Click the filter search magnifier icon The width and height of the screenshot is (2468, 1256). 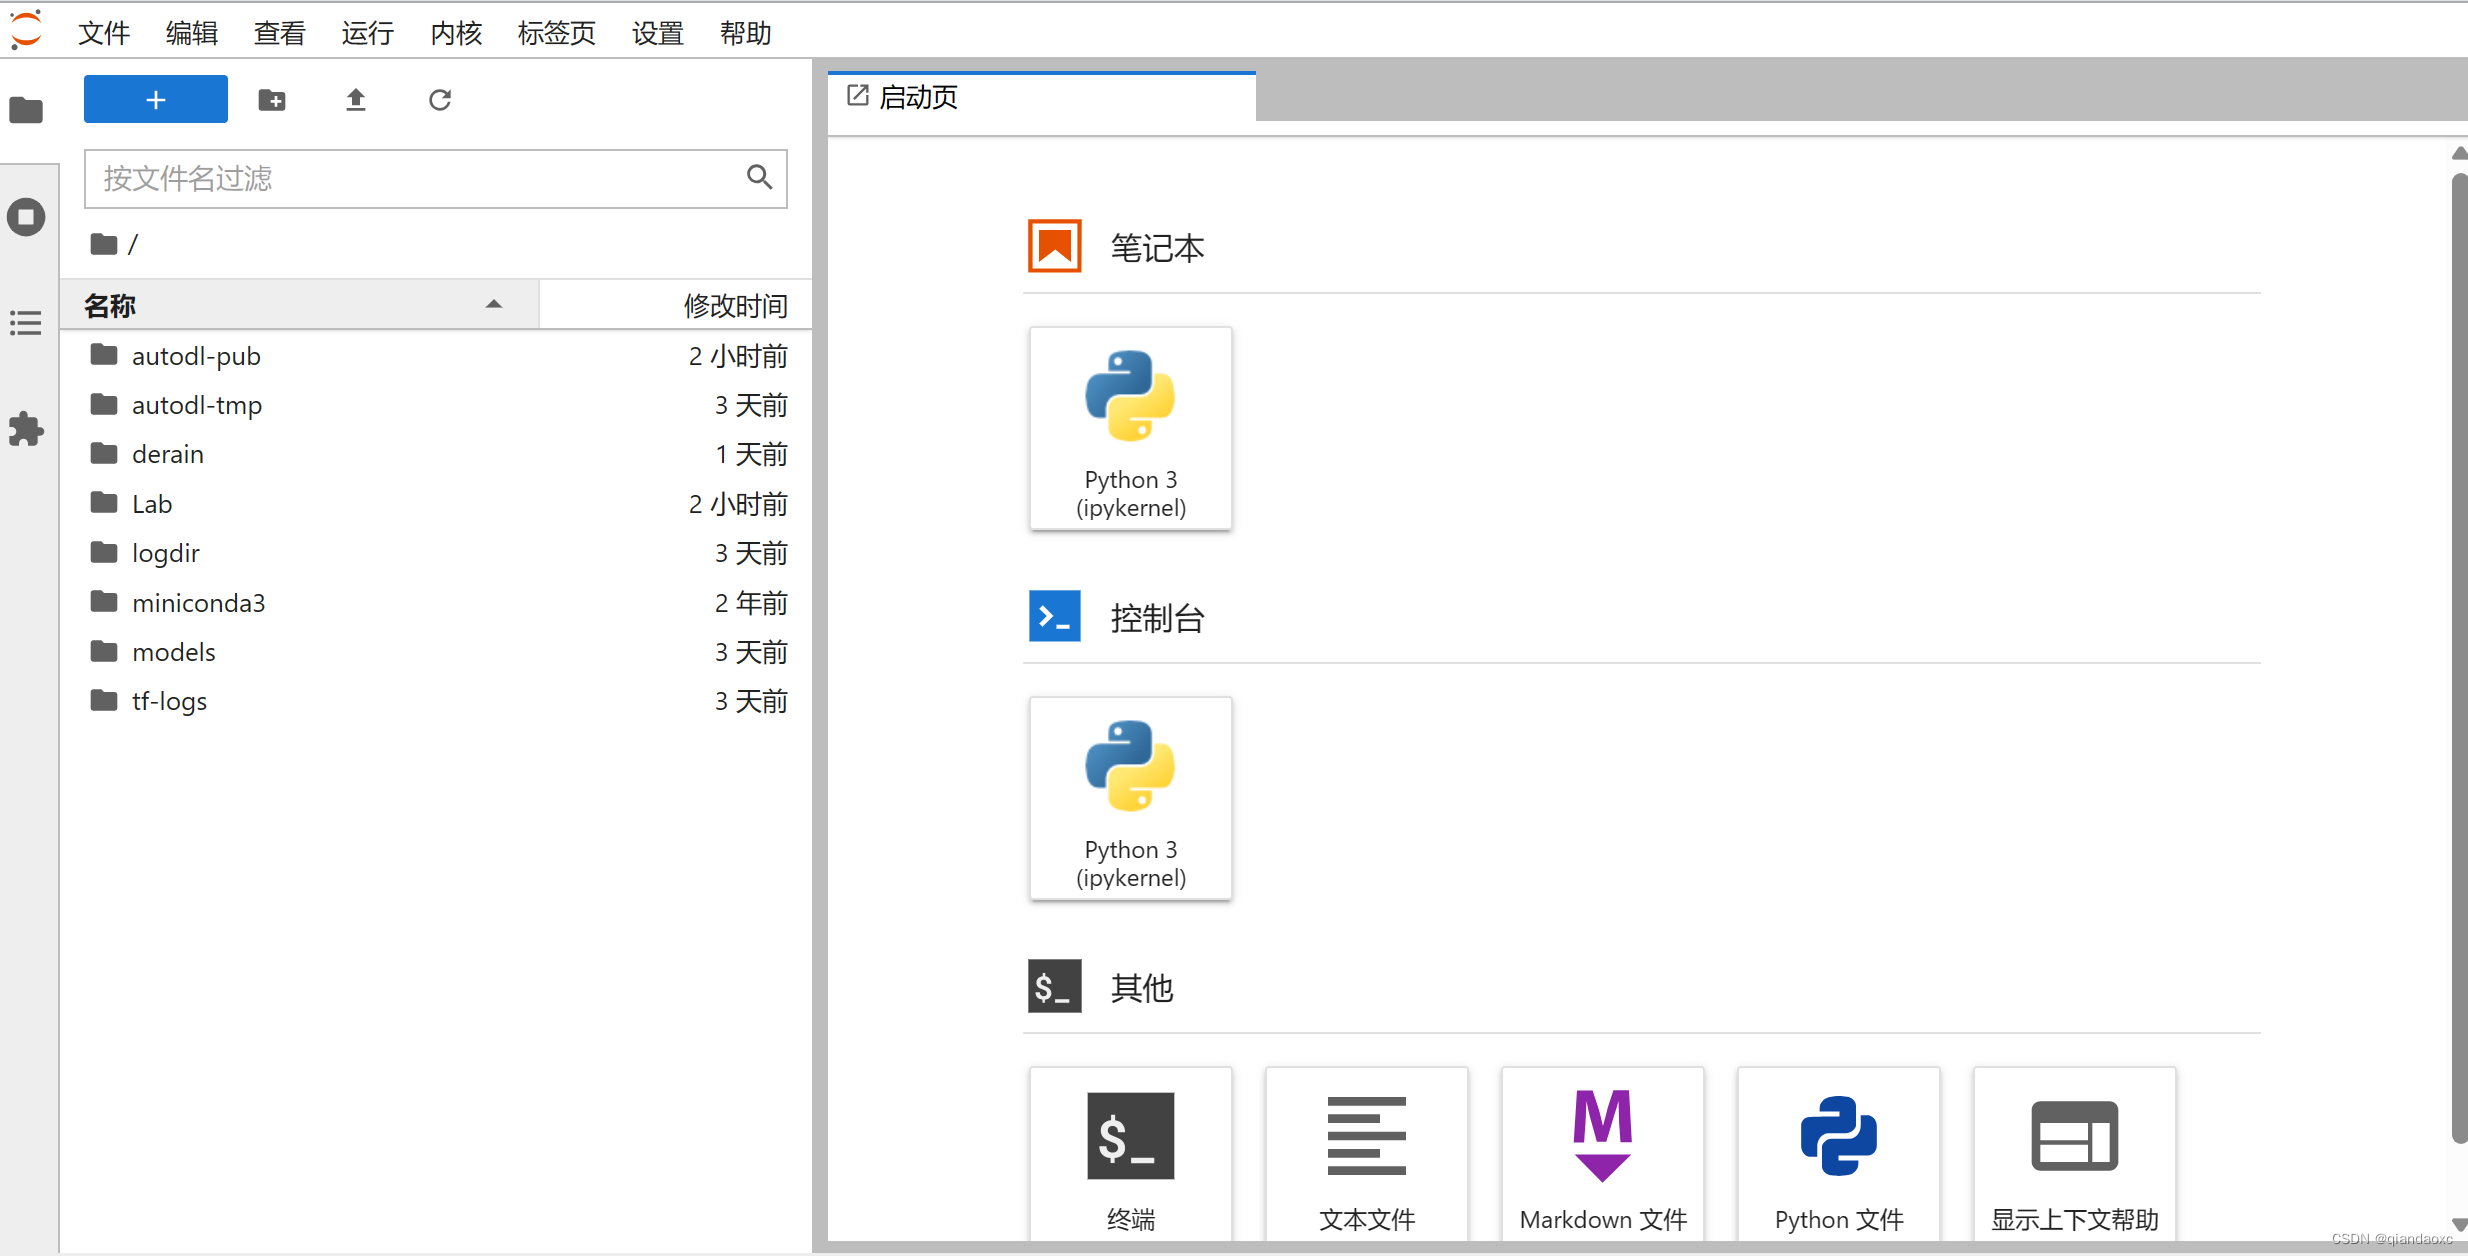point(759,178)
